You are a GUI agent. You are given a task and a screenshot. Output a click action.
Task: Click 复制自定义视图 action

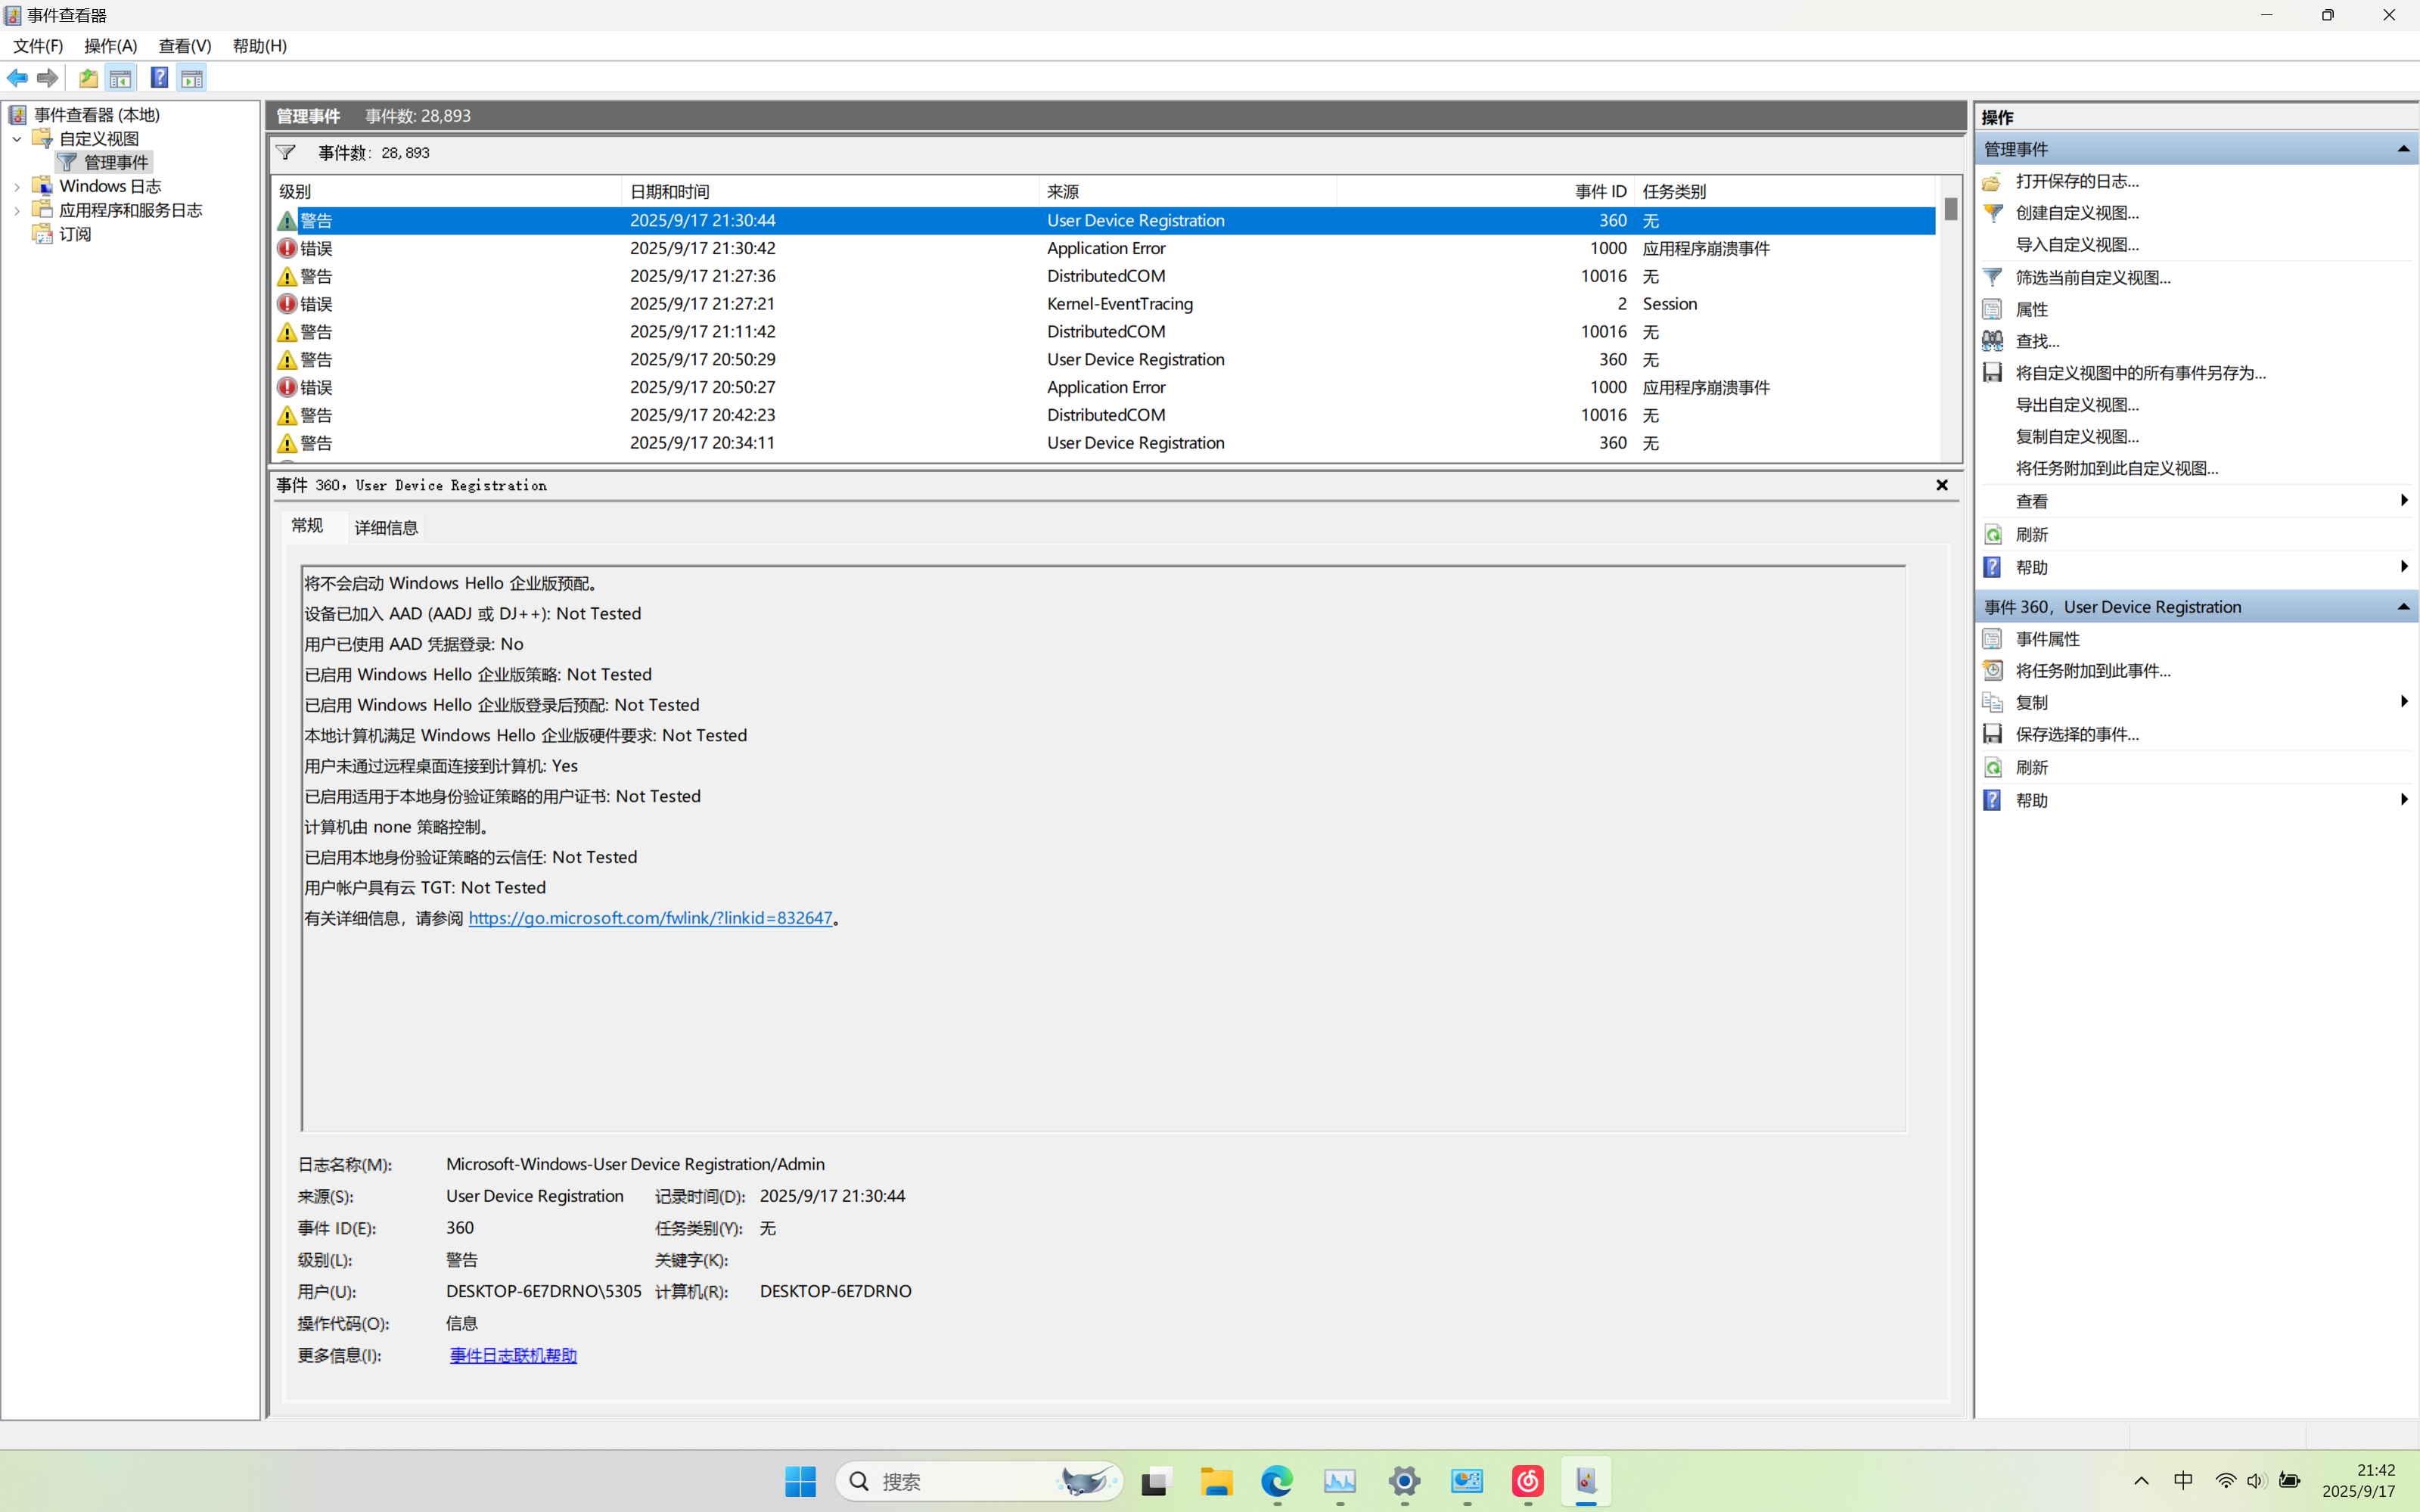(x=2077, y=437)
